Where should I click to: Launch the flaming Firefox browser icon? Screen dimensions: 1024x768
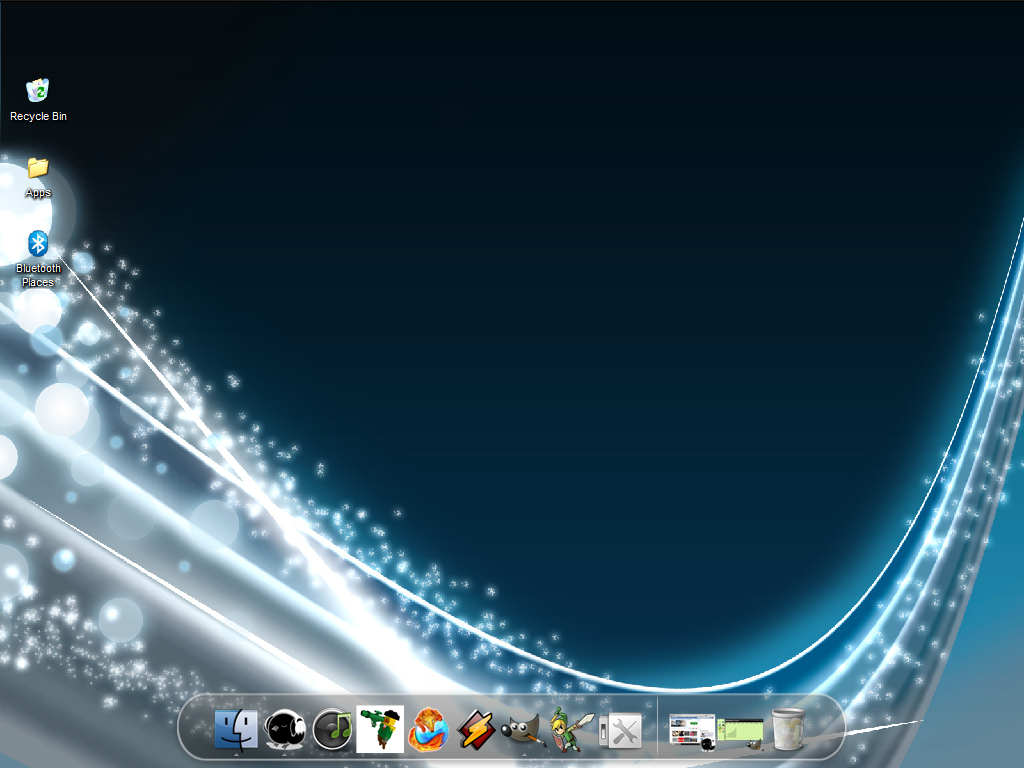tap(428, 729)
